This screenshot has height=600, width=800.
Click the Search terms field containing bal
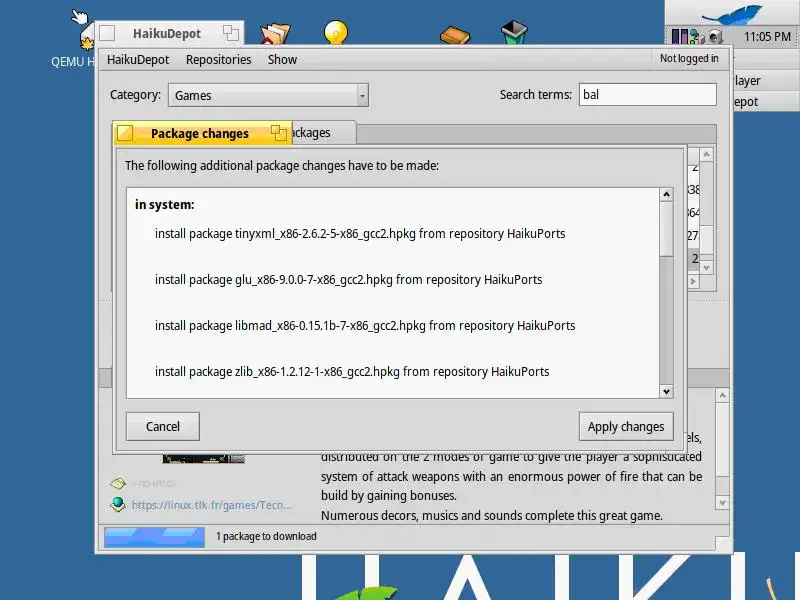(x=647, y=95)
